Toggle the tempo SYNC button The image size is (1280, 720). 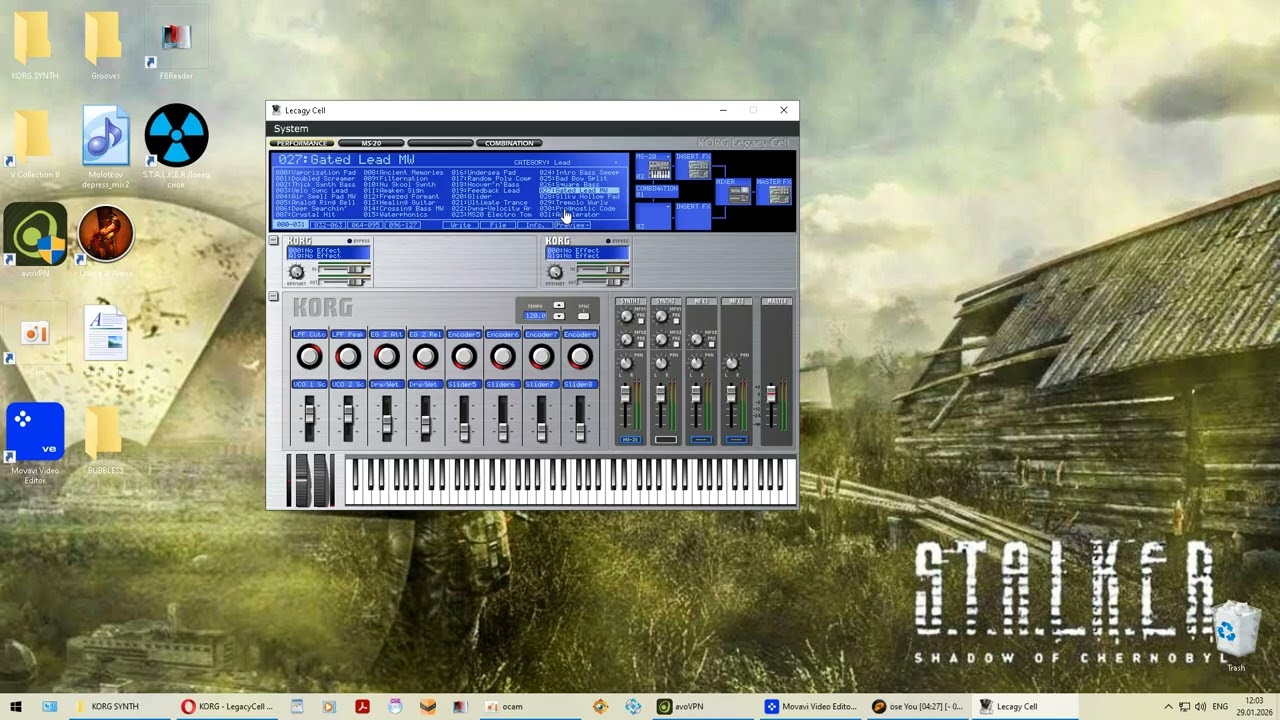pyautogui.click(x=584, y=316)
